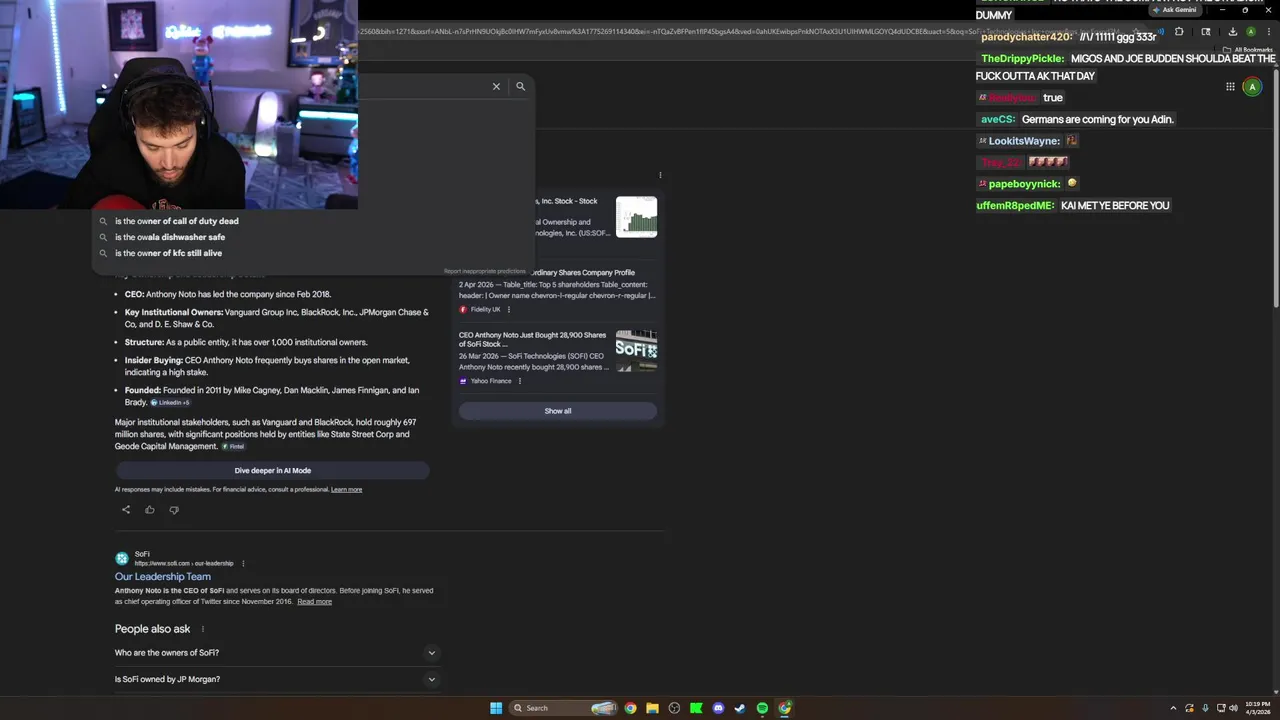Open People also ask options menu

[203, 629]
